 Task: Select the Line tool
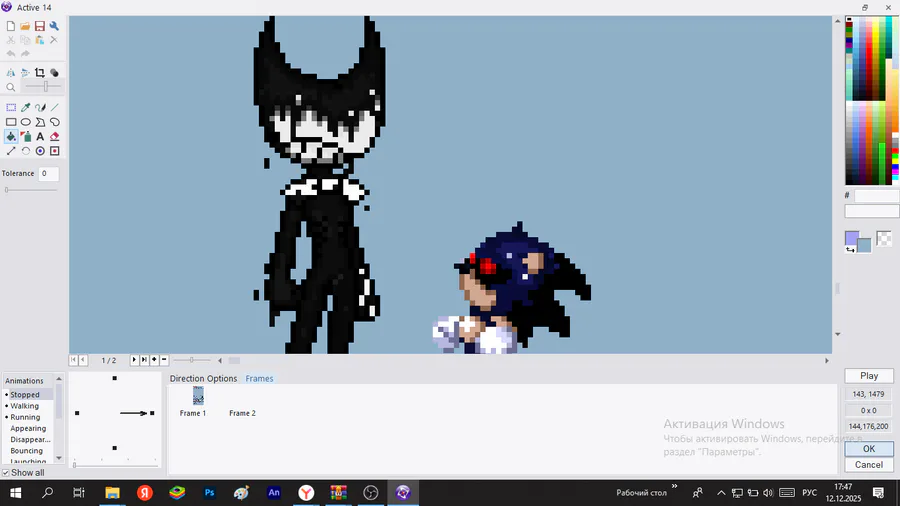tap(55, 107)
